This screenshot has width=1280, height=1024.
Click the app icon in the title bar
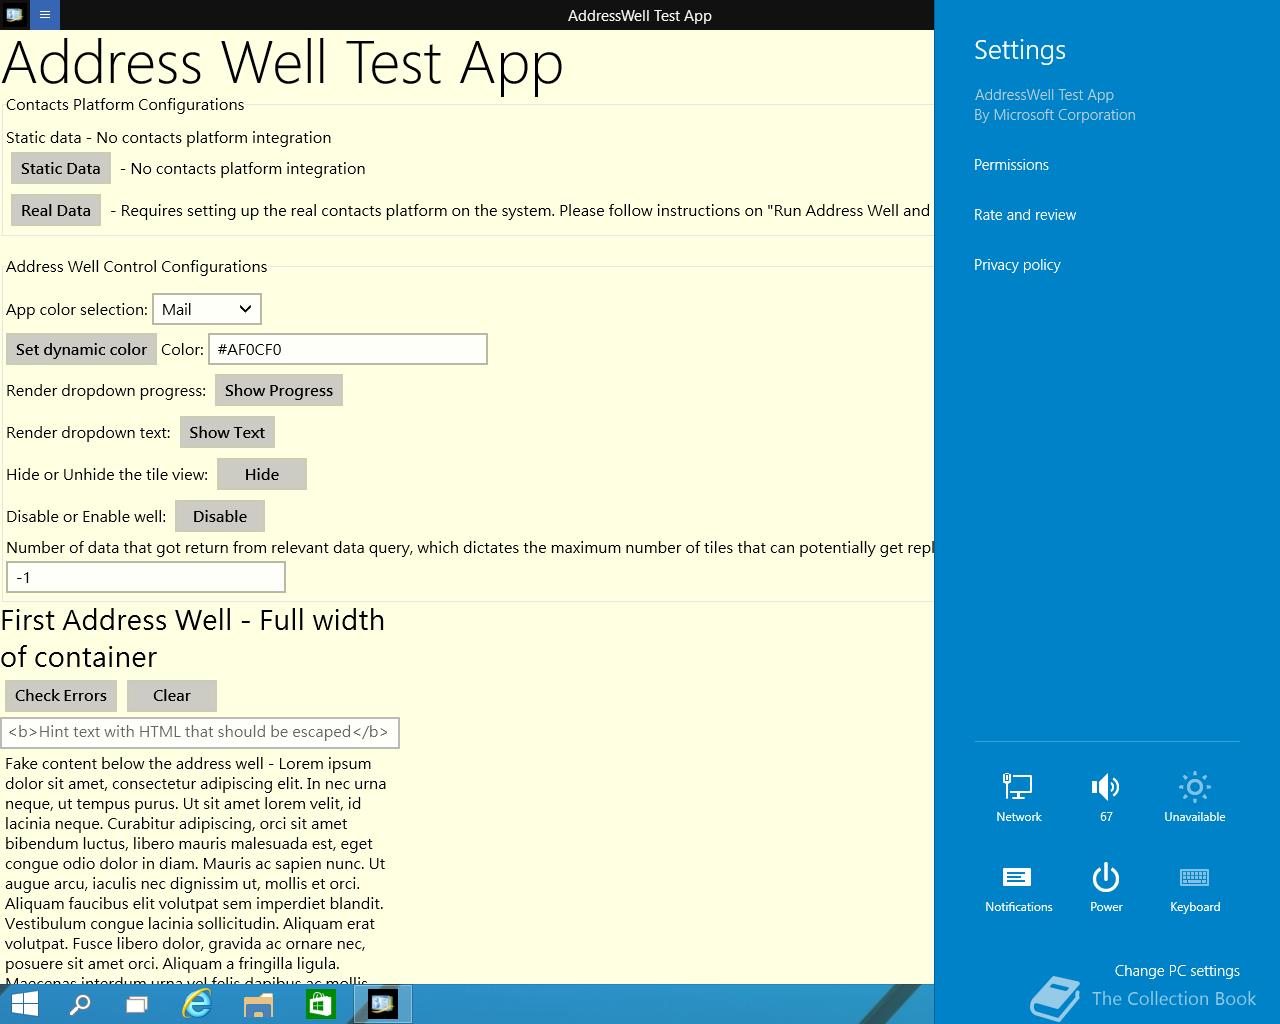(14, 15)
